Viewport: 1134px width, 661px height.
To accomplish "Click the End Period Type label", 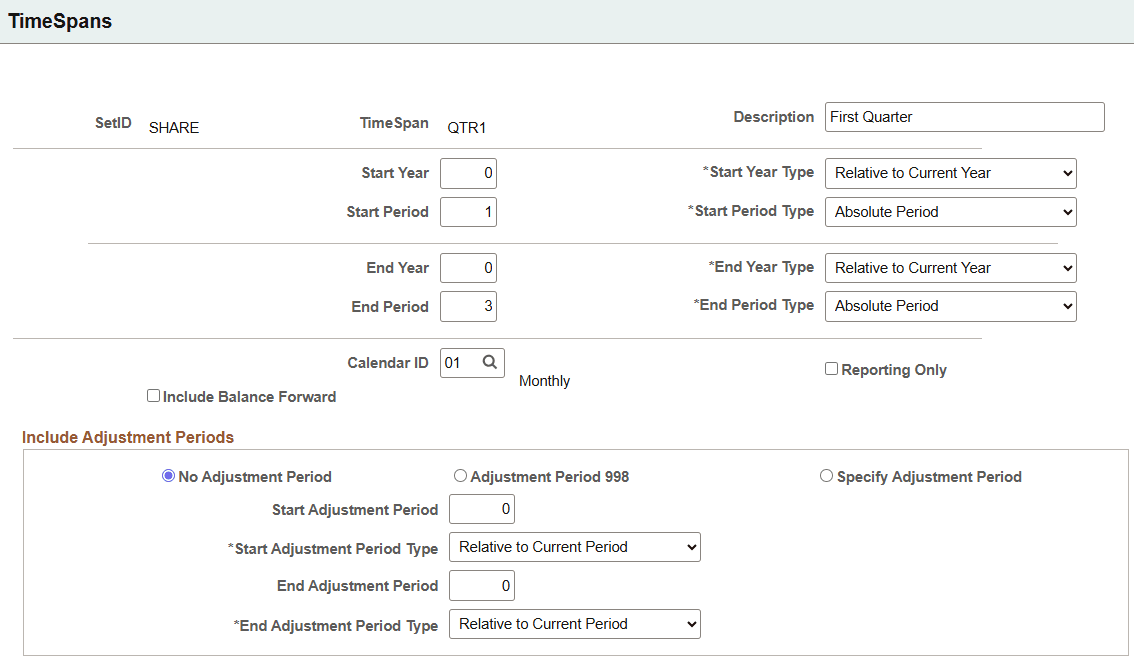I will tap(754, 305).
